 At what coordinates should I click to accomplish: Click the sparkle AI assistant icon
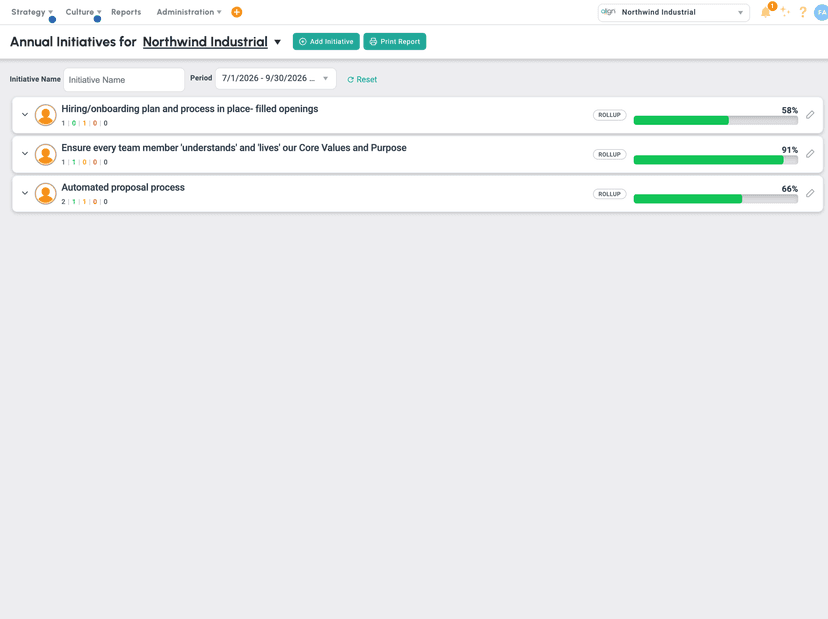[x=785, y=12]
